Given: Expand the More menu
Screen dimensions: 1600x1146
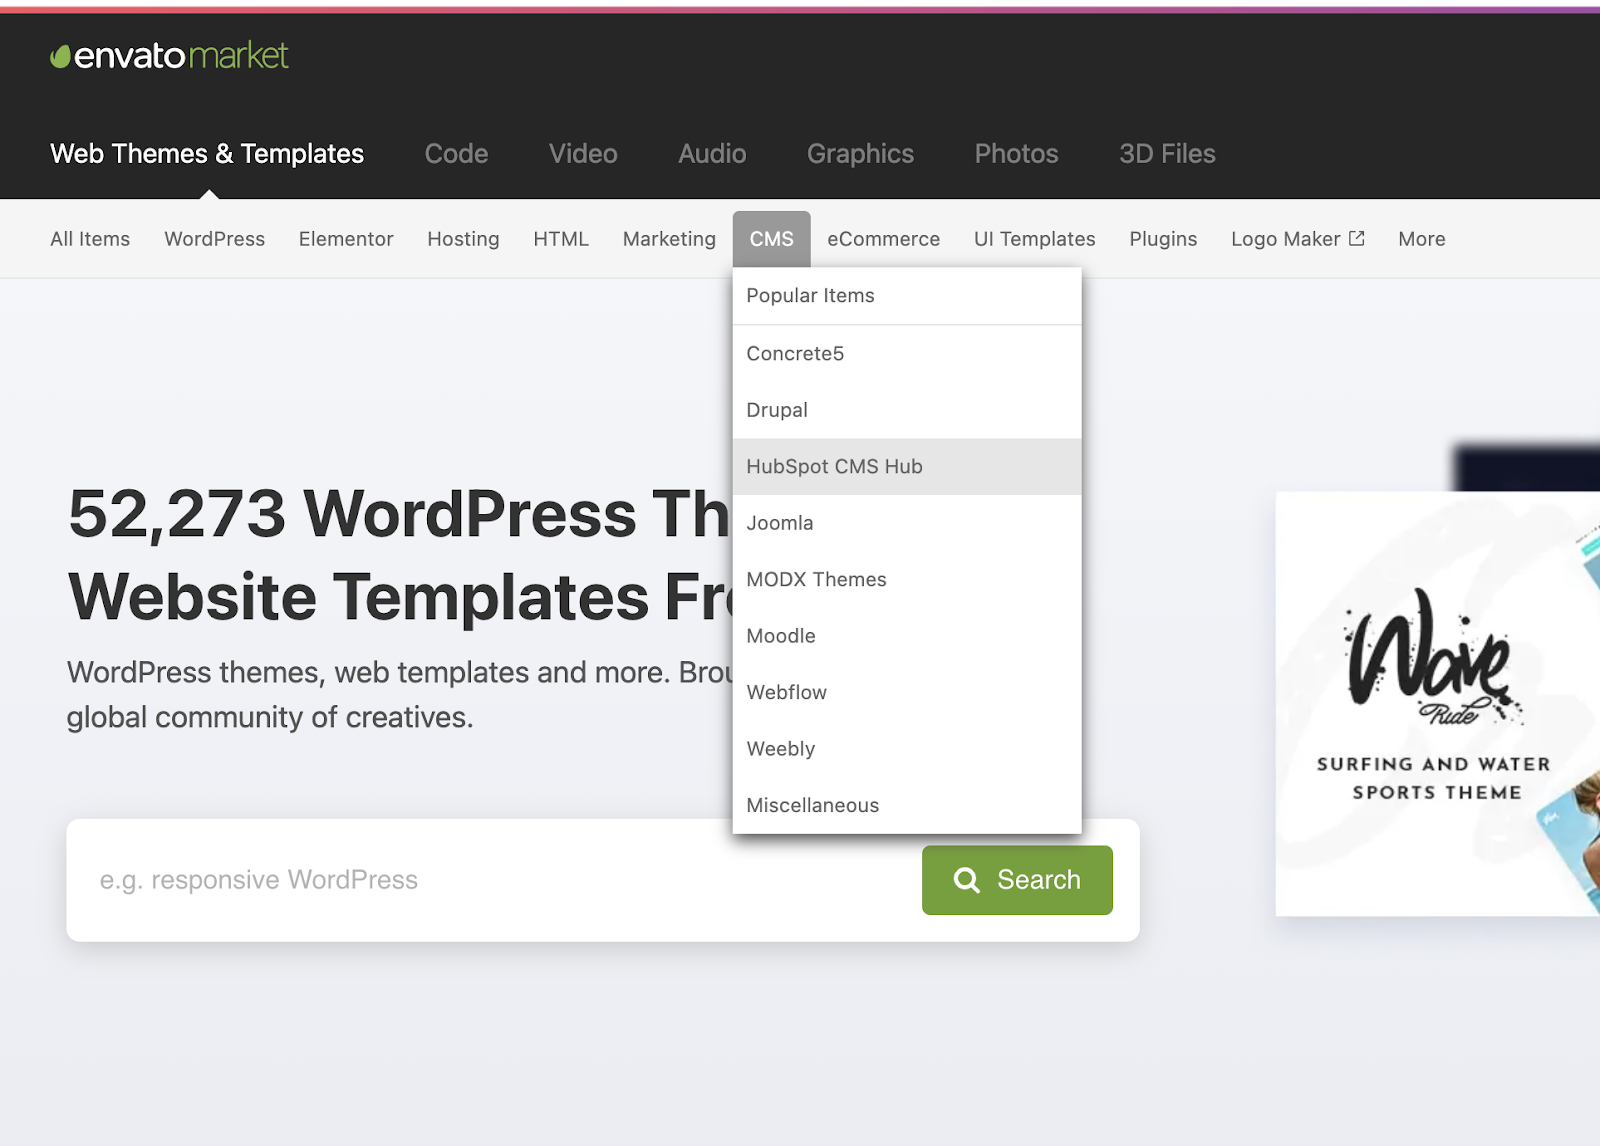Looking at the screenshot, I should (x=1421, y=239).
